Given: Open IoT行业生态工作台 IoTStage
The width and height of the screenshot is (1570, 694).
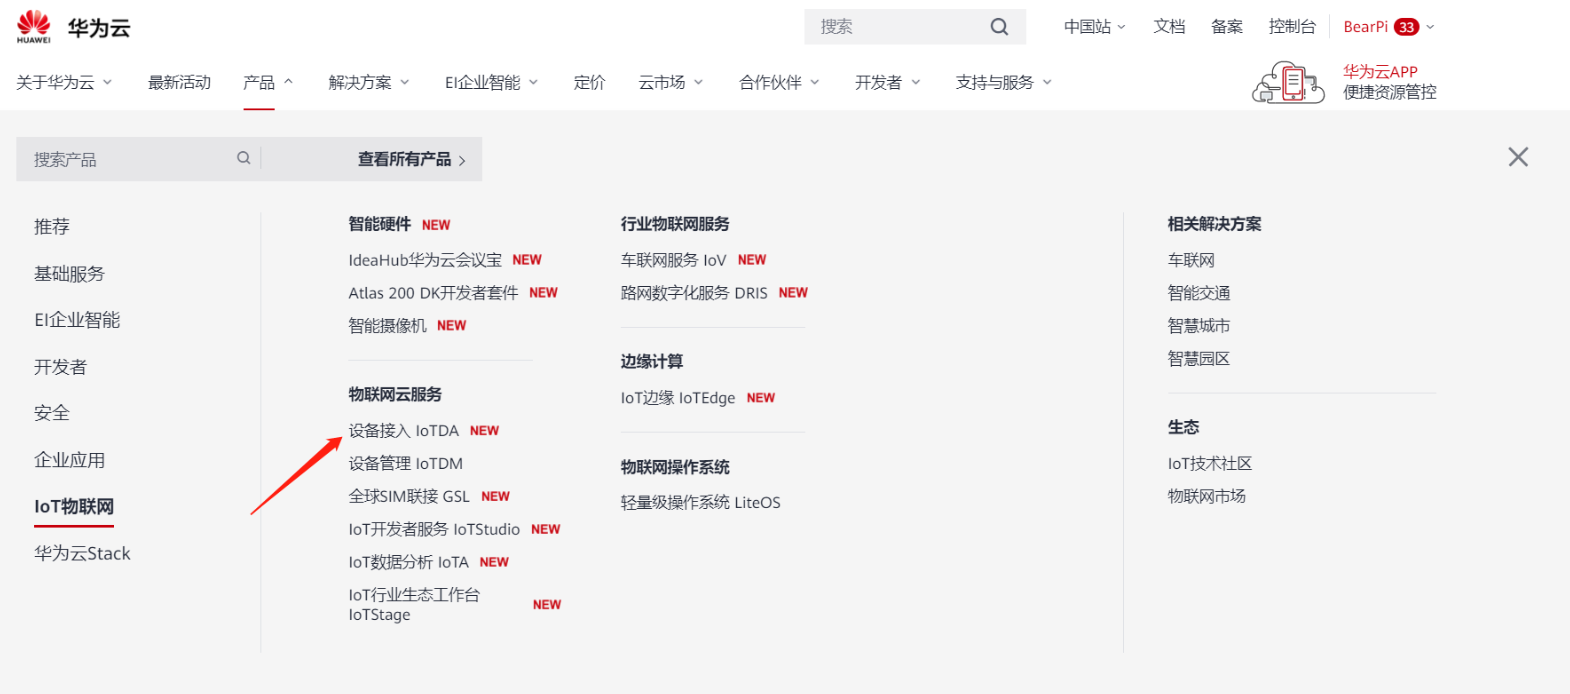Looking at the screenshot, I should (x=414, y=604).
